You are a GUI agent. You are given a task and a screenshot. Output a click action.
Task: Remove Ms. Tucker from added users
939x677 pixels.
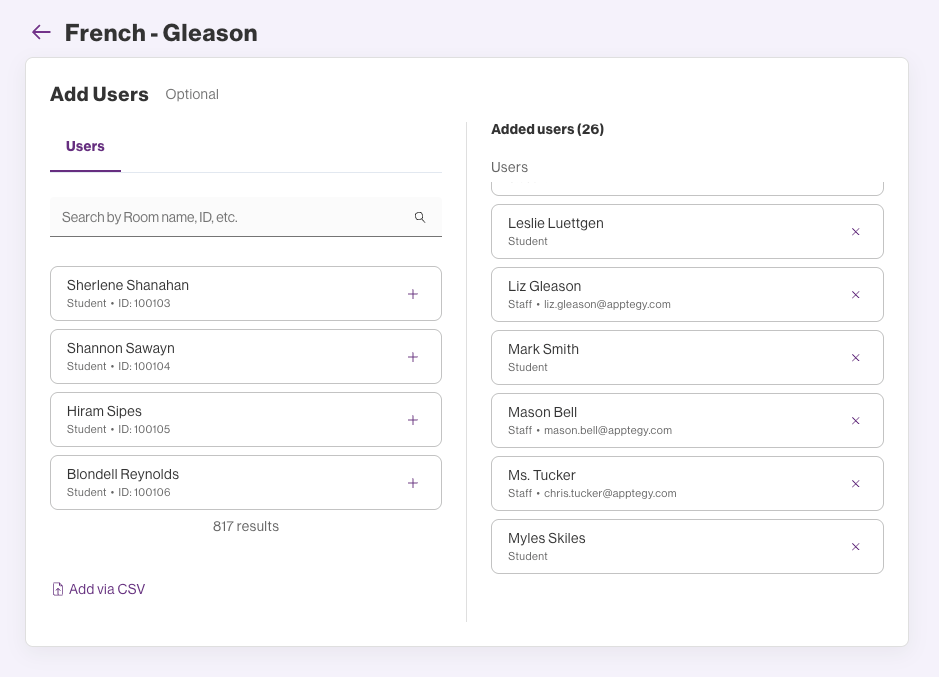tap(855, 484)
